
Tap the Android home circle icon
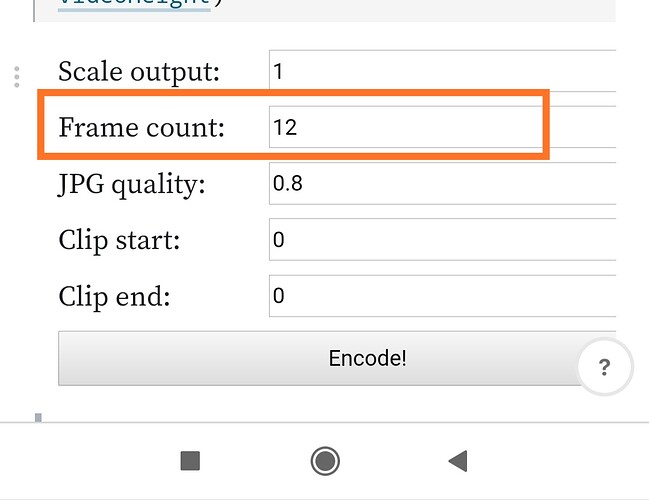click(x=325, y=461)
